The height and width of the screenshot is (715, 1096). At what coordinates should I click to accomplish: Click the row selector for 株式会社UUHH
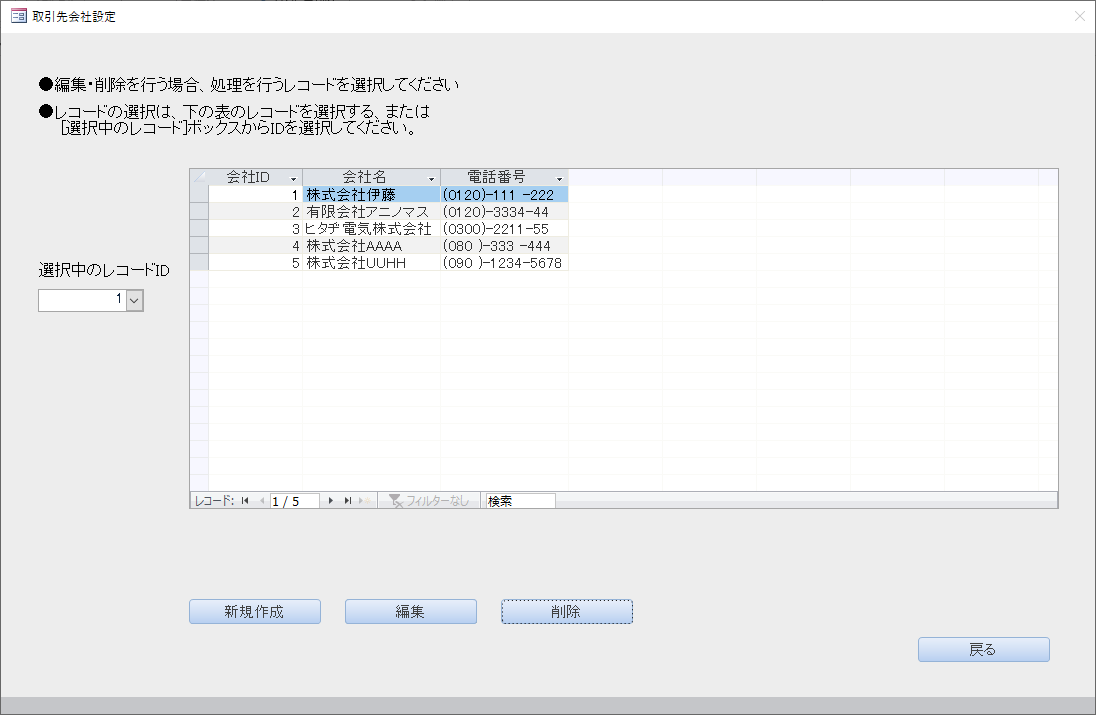pos(199,262)
